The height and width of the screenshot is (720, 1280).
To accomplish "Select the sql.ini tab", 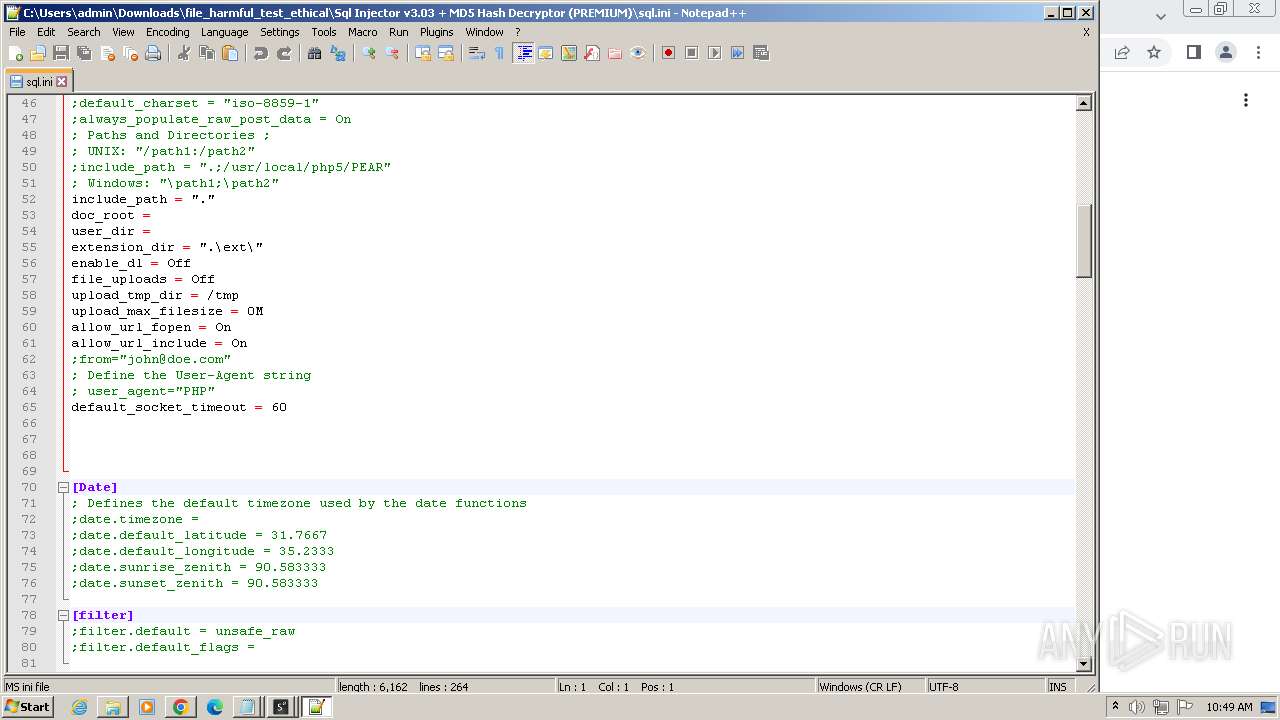I will tap(38, 82).
